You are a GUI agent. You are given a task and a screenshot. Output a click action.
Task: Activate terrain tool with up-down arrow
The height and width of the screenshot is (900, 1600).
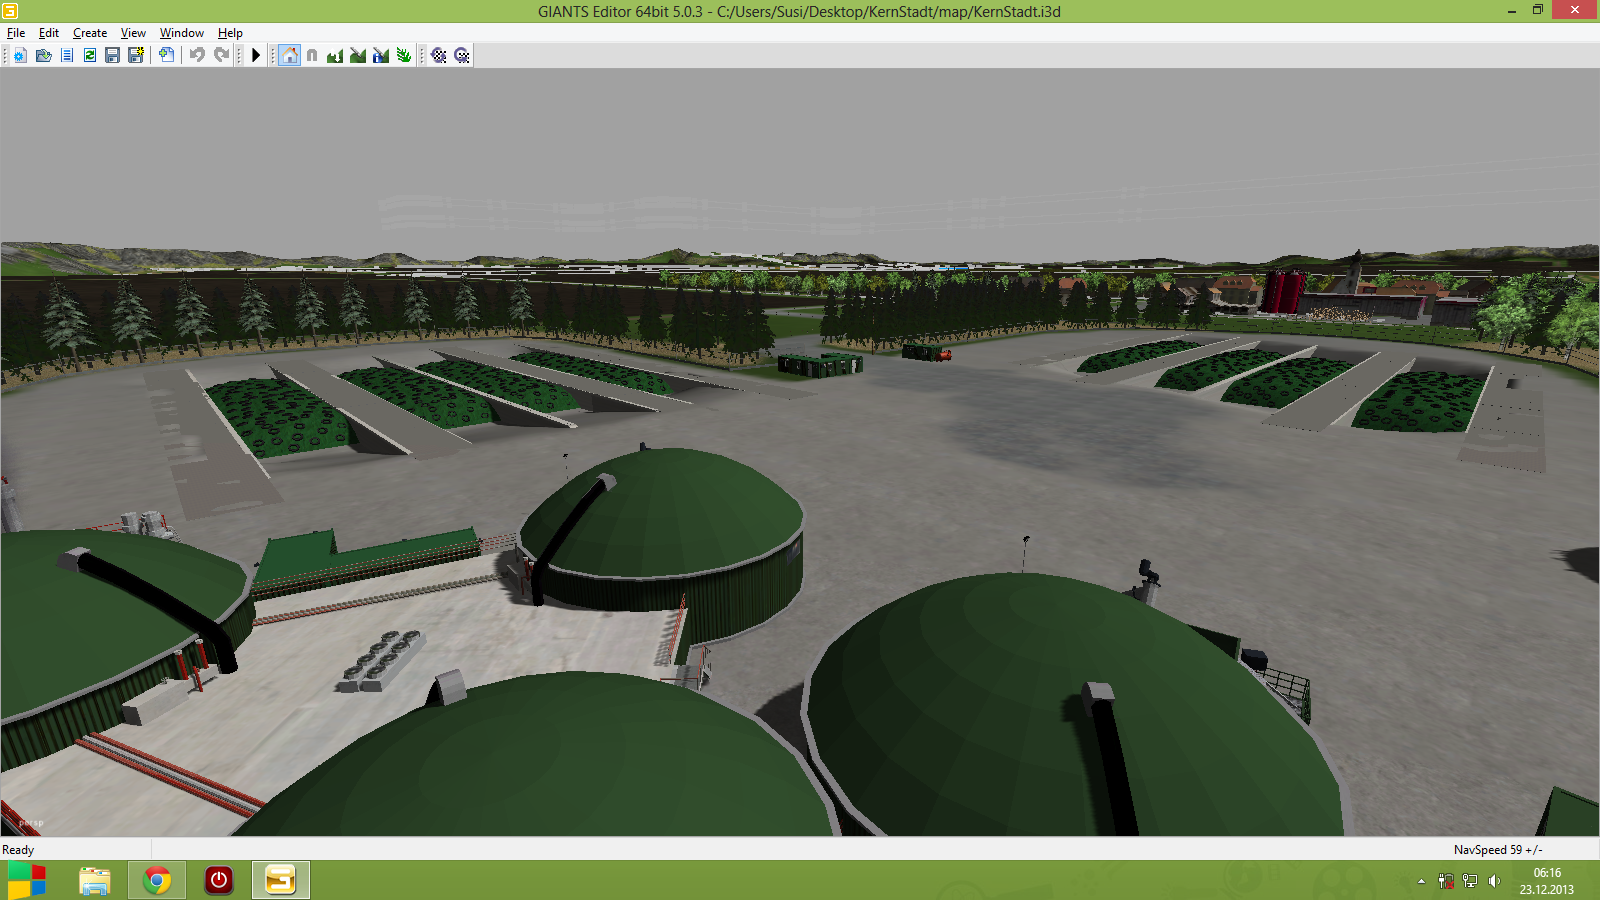coord(335,55)
